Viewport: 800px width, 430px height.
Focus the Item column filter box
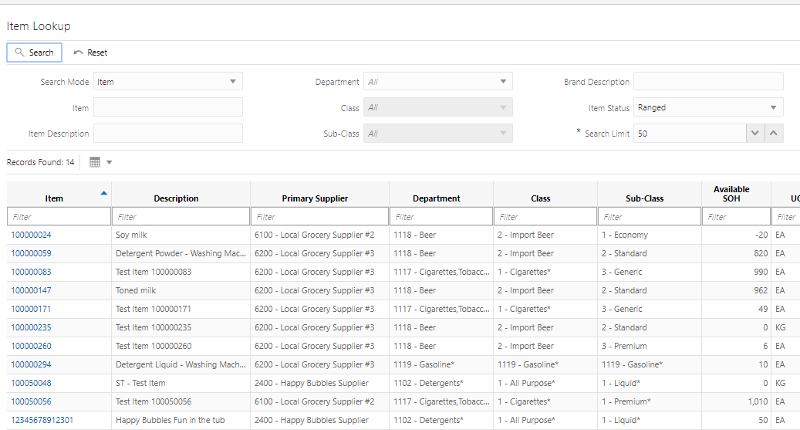click(59, 217)
